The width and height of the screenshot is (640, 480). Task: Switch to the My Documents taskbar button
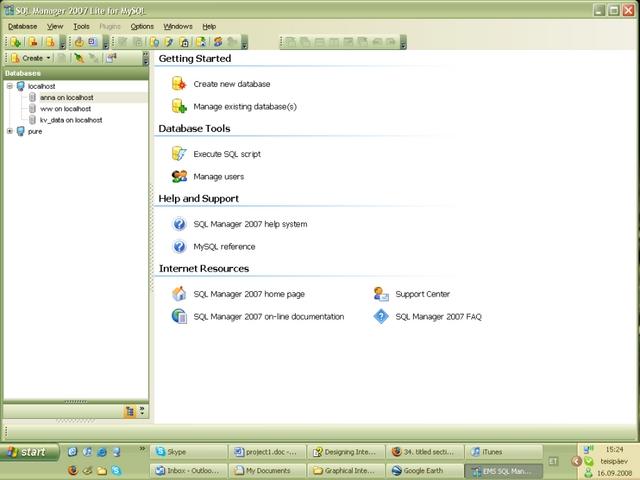(x=267, y=471)
